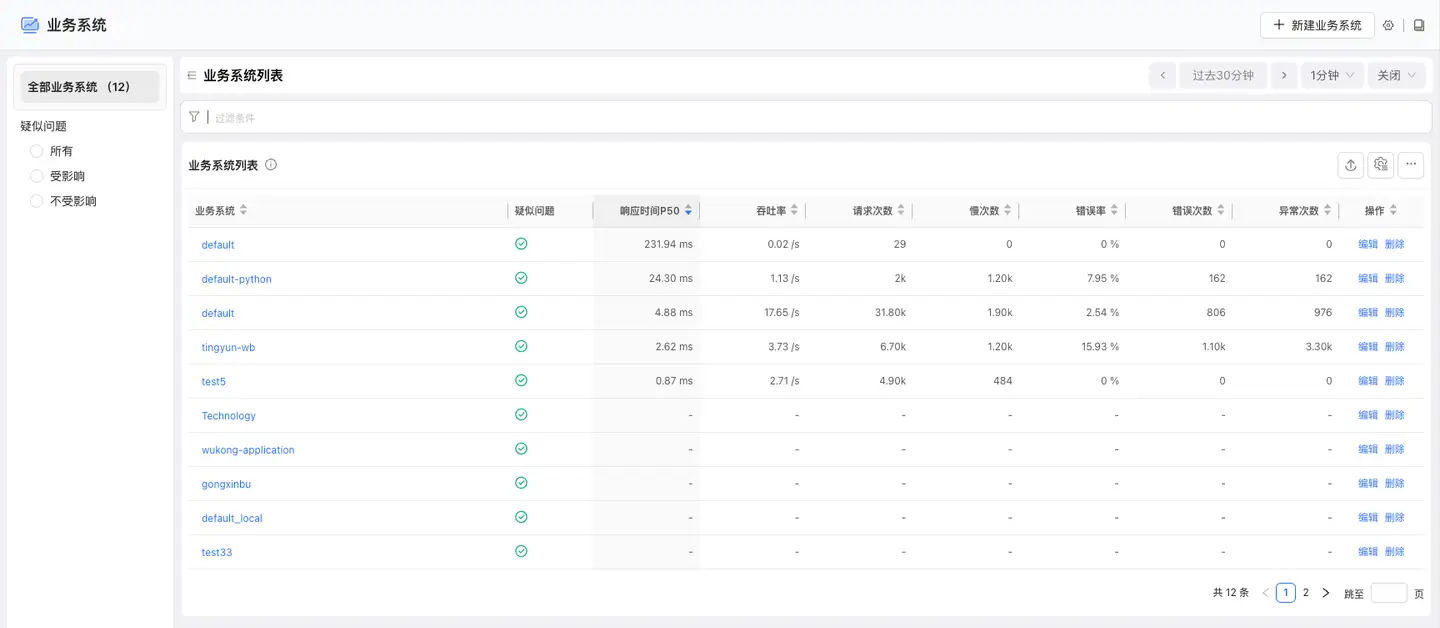
Task: Open the 关闭 auto-refresh dropdown
Action: (1396, 76)
